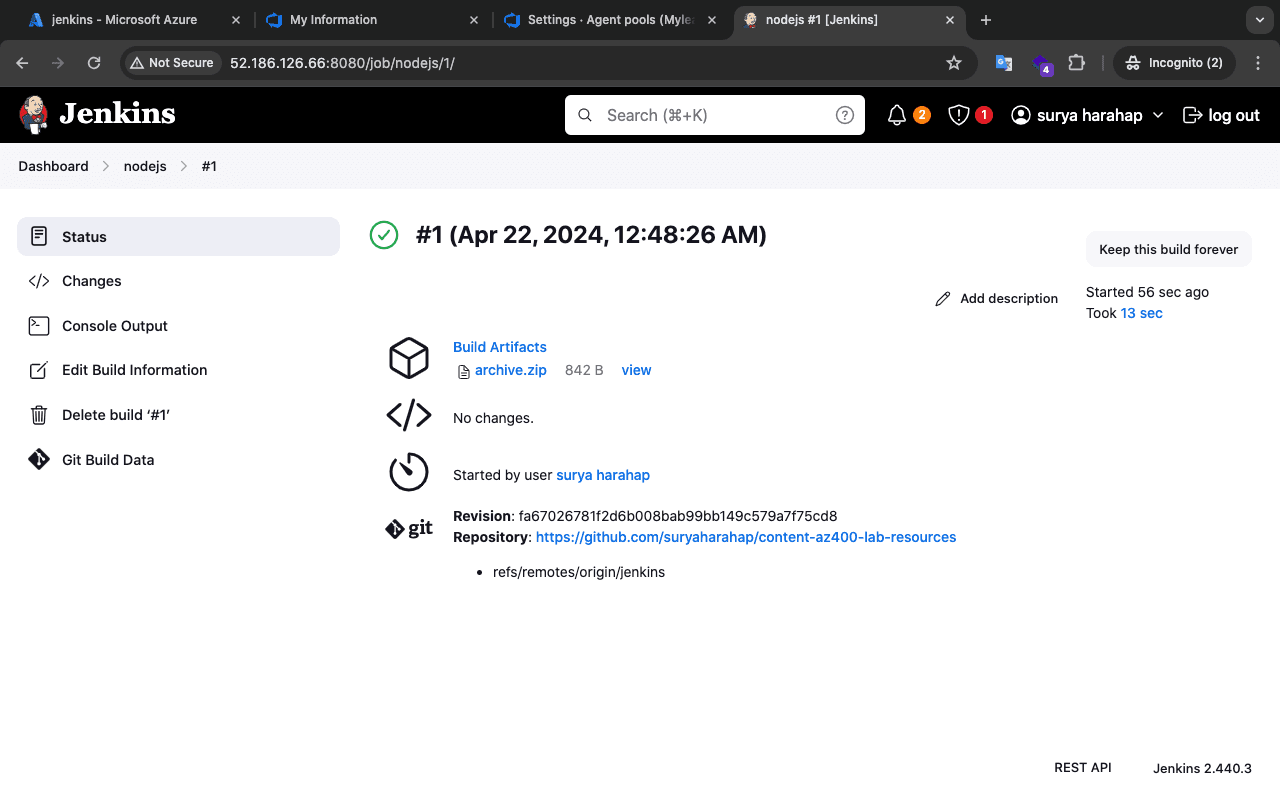Viewport: 1280px width, 800px height.
Task: Go back with the browser back arrow
Action: pos(22,63)
